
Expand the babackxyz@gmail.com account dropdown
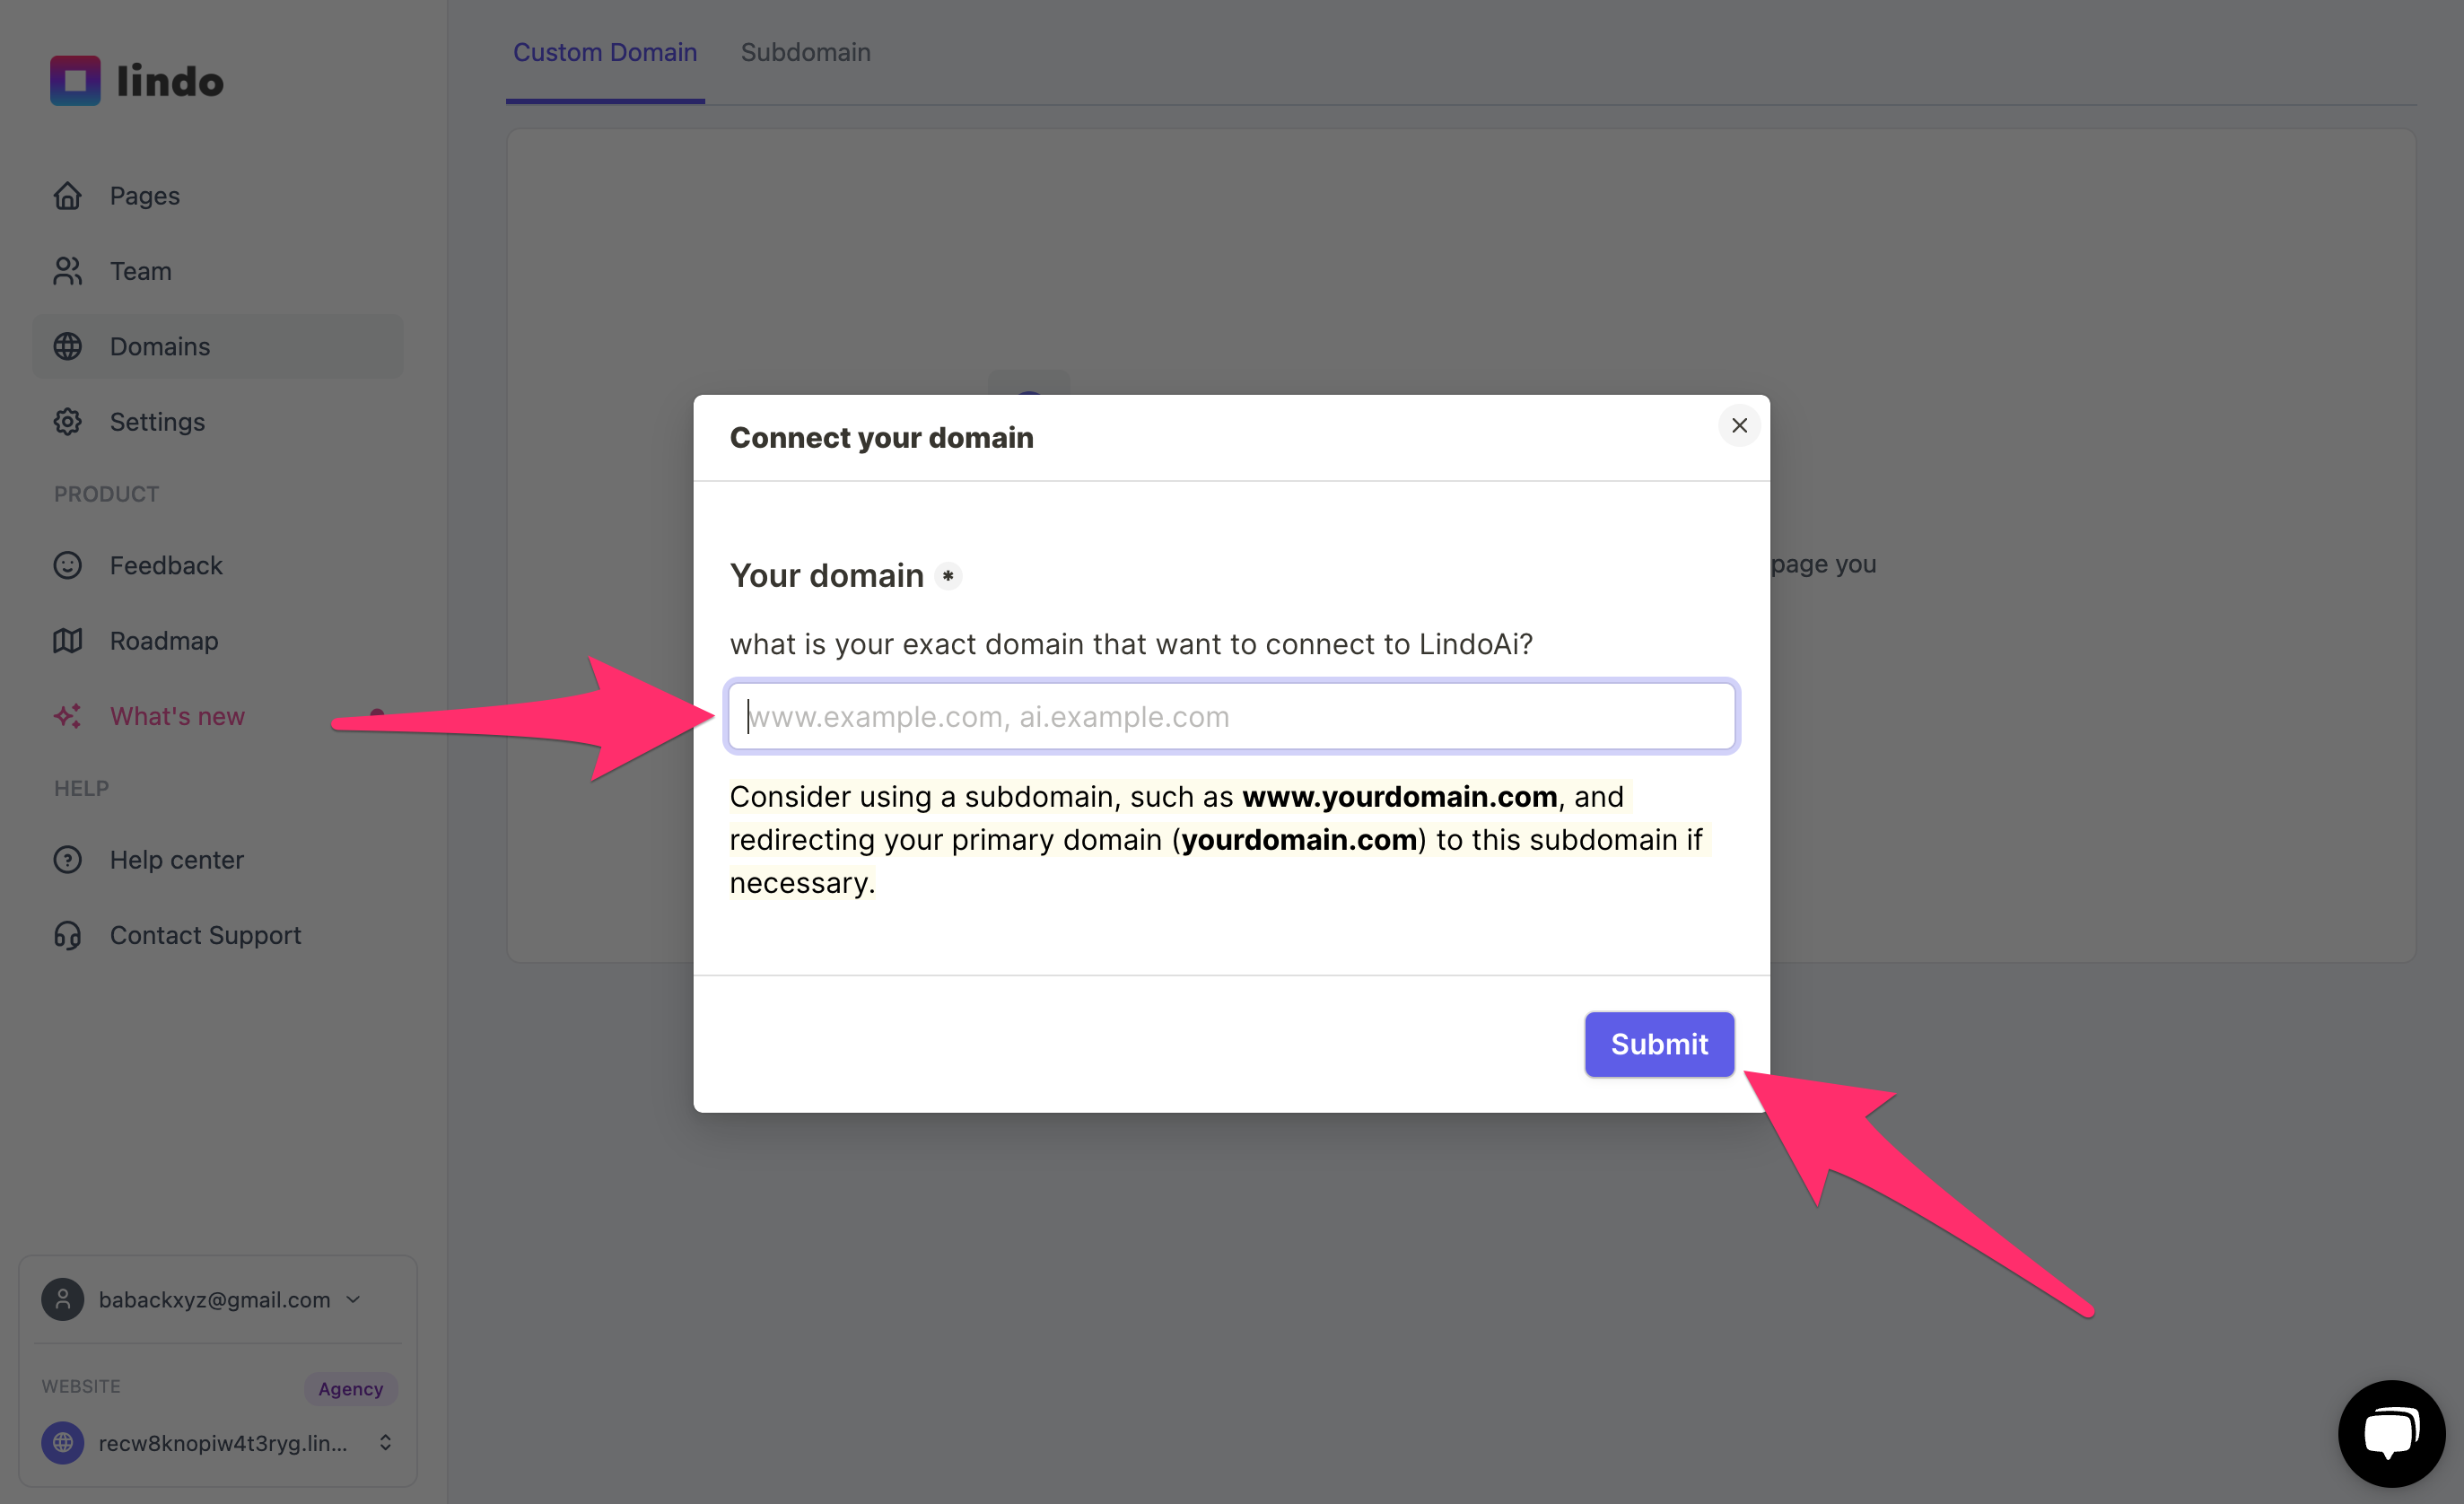(353, 1299)
